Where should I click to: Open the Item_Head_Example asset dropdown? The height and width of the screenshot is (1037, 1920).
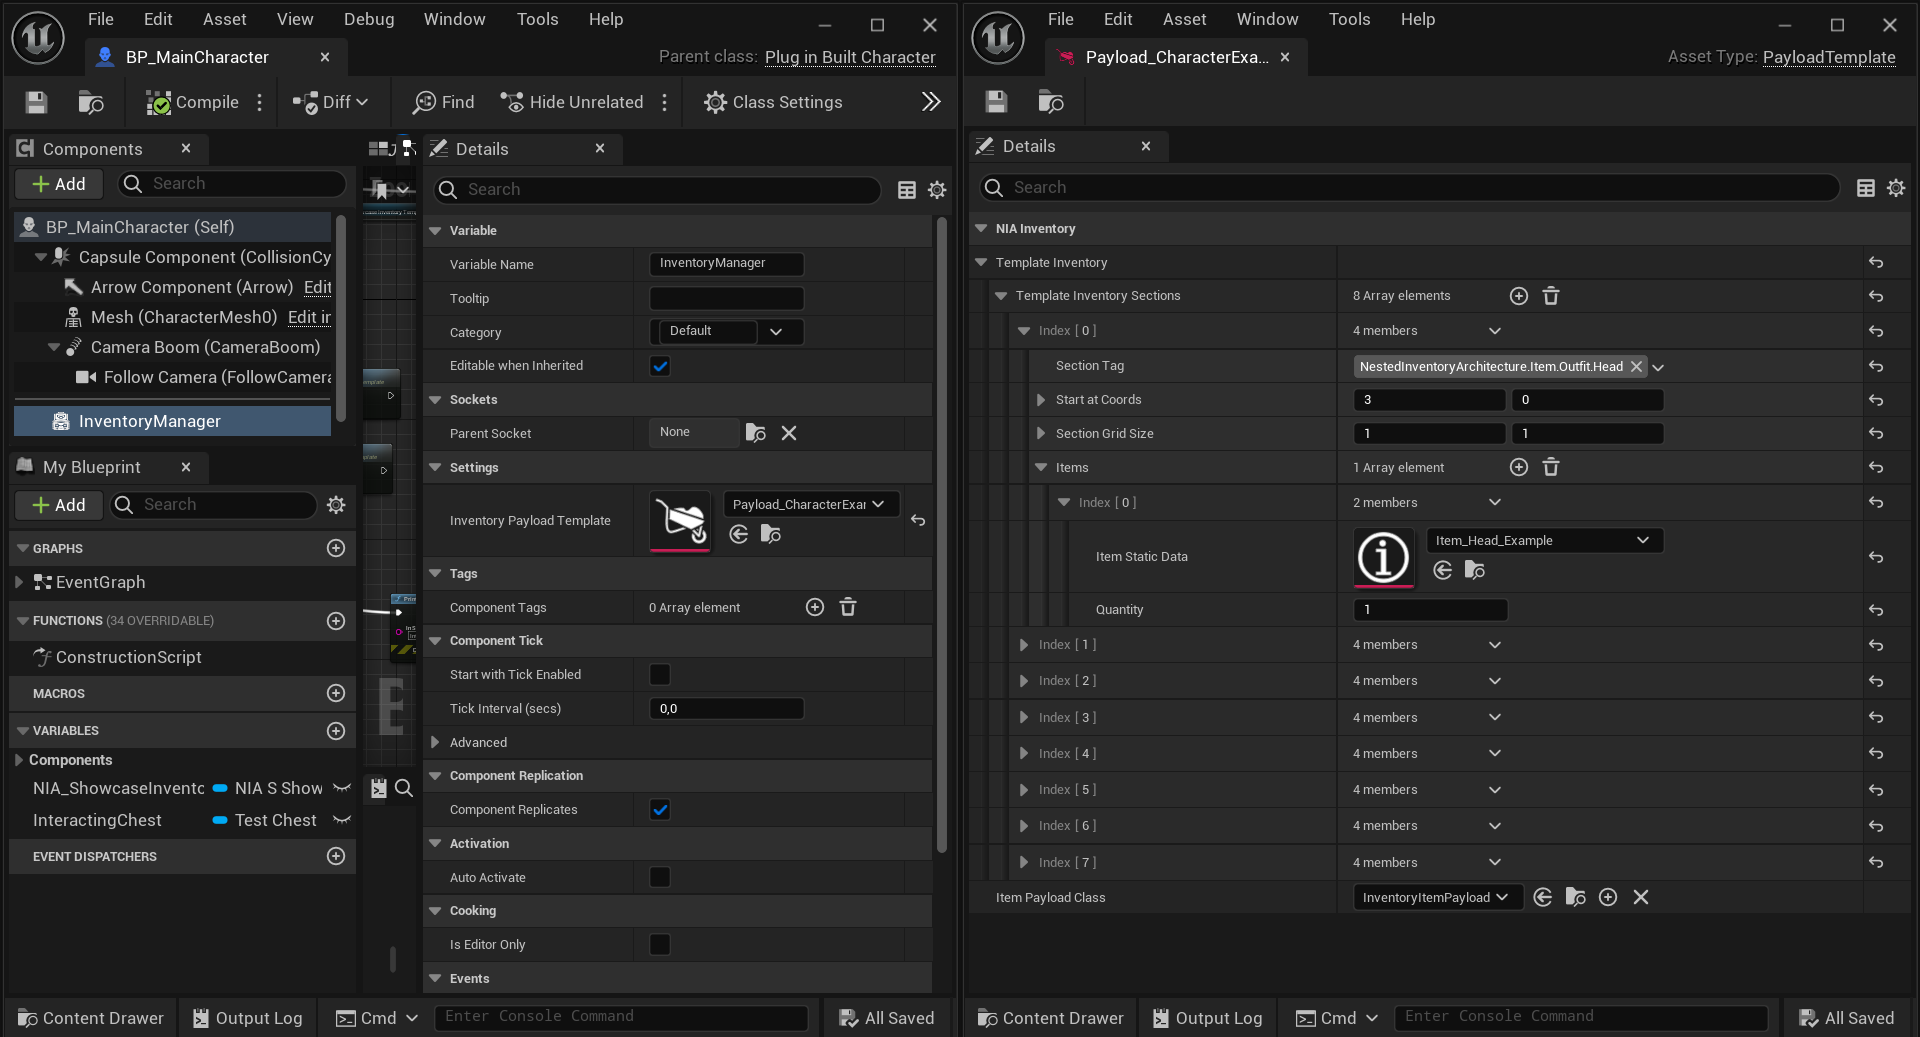pos(1543,541)
